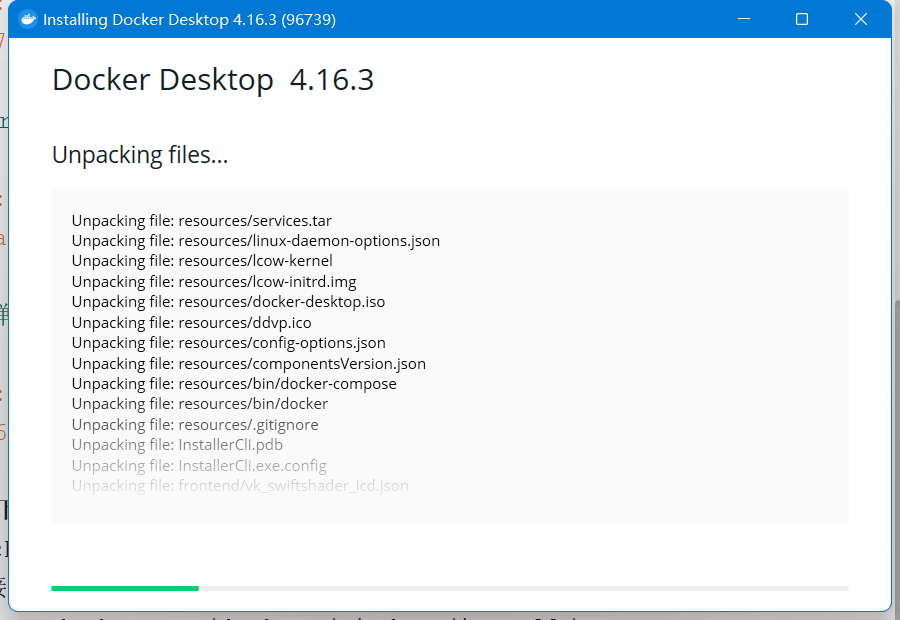The width and height of the screenshot is (900, 620).
Task: Click the Docker Desktop 4.16.3 heading
Action: coord(212,79)
